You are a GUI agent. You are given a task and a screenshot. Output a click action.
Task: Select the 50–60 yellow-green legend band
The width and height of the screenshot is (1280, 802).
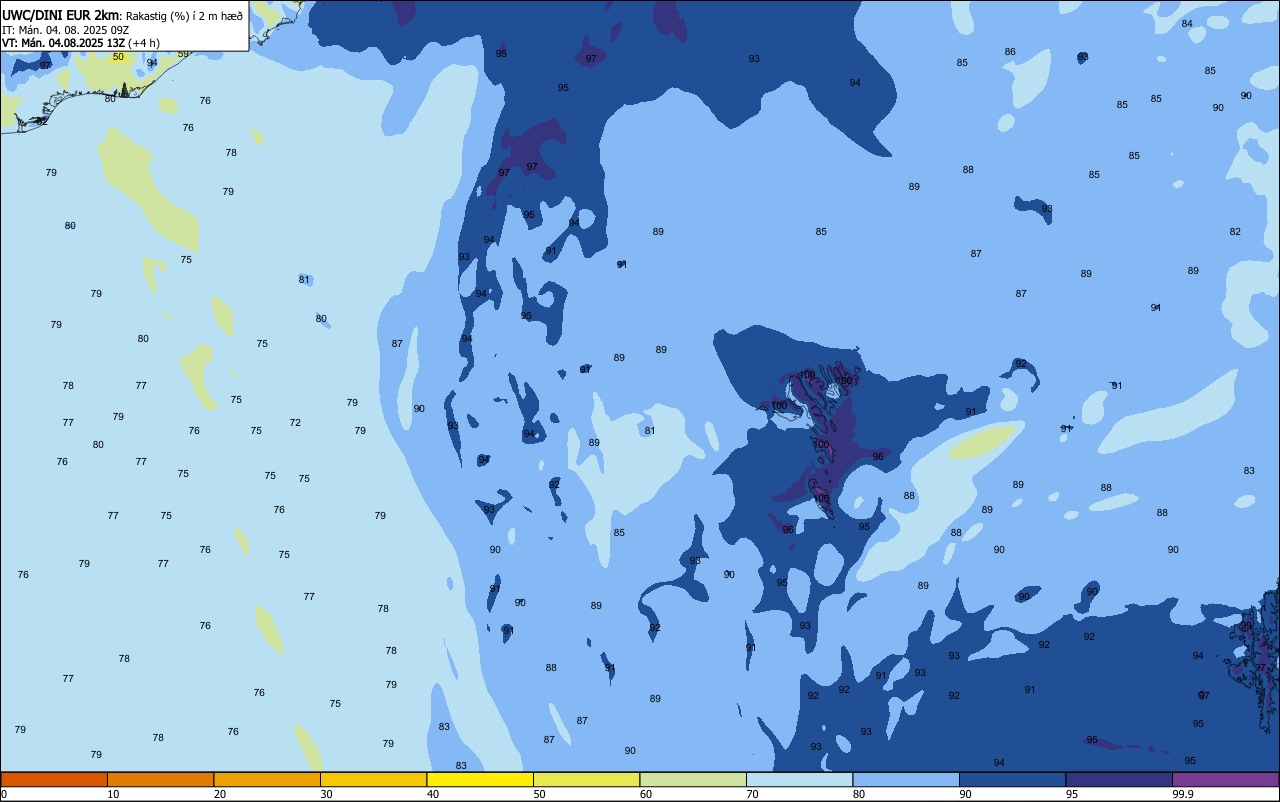coord(586,779)
